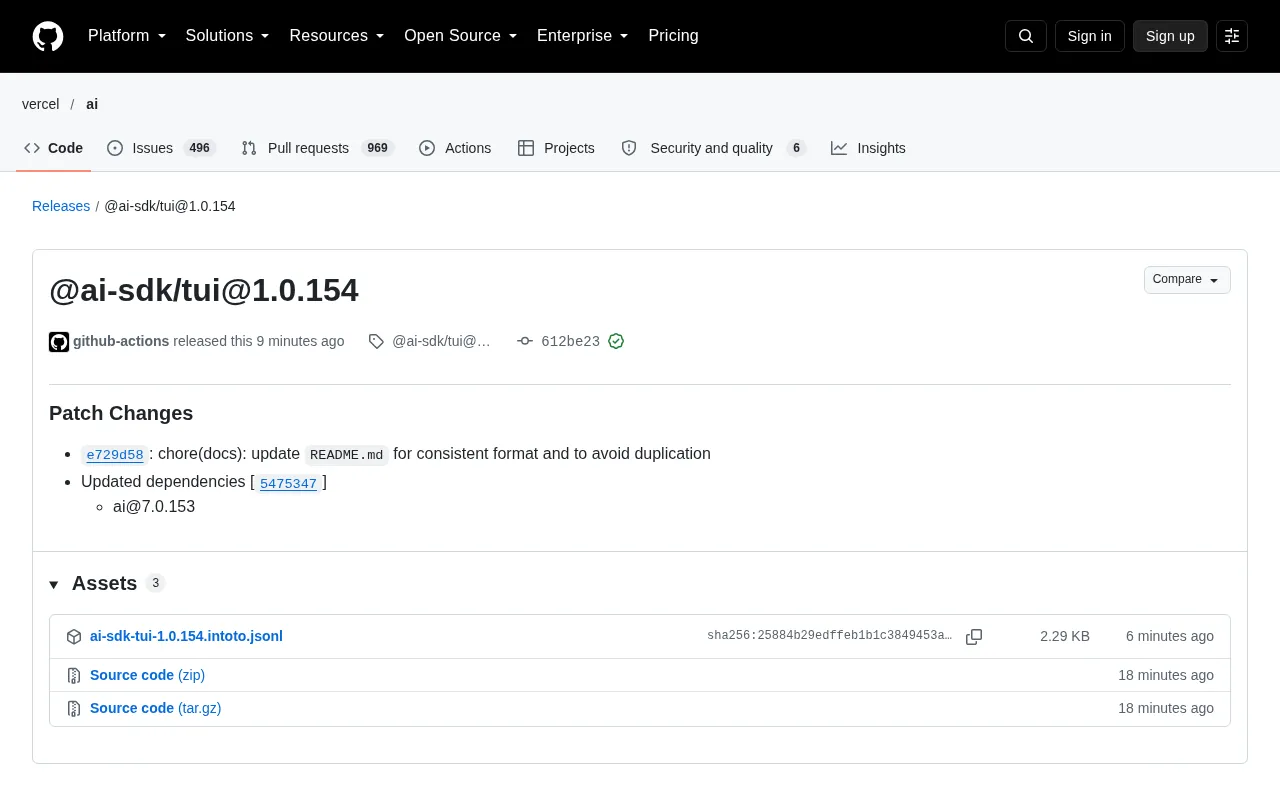The width and height of the screenshot is (1280, 800).
Task: Click the Sign in button
Action: [x=1090, y=36]
